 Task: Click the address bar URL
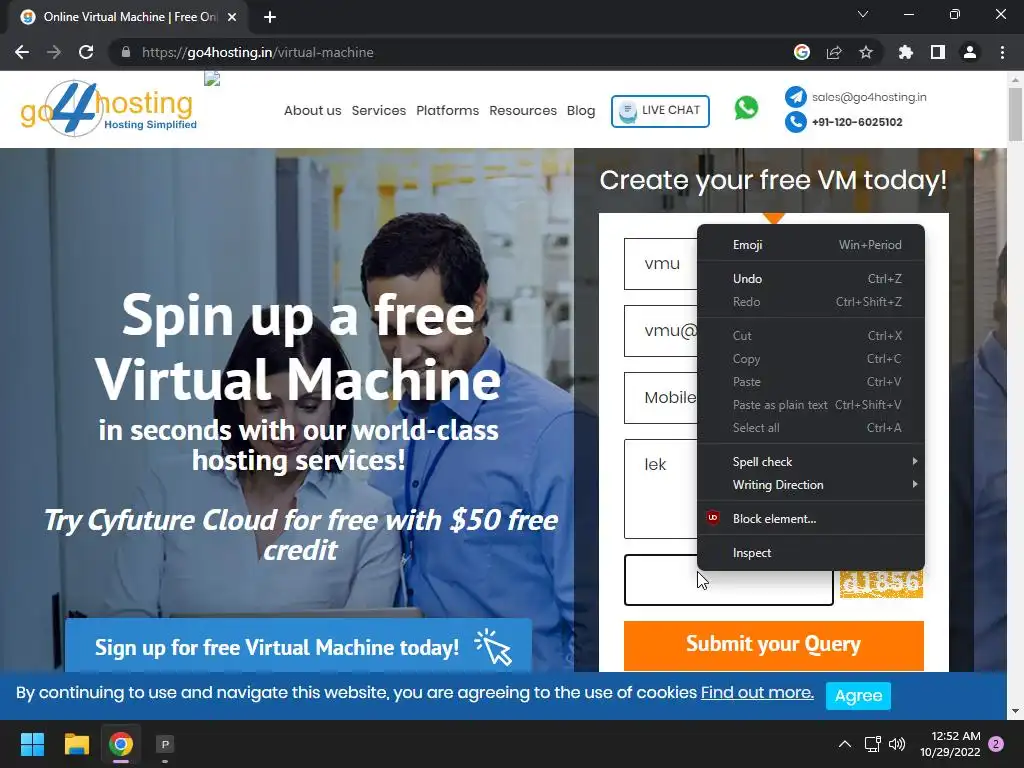tap(257, 52)
